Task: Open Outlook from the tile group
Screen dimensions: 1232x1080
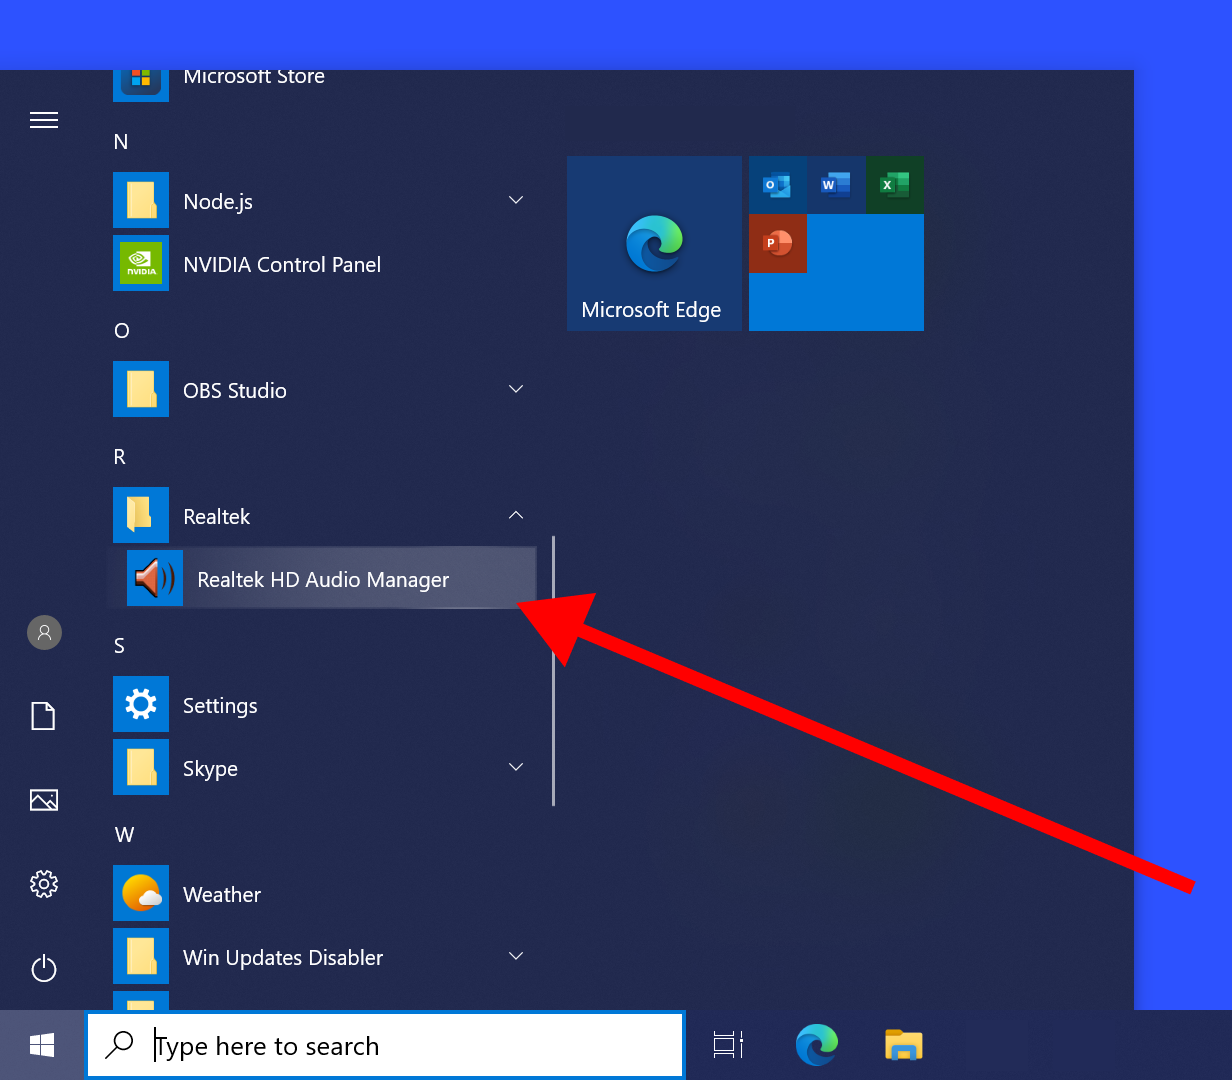Action: [x=778, y=184]
